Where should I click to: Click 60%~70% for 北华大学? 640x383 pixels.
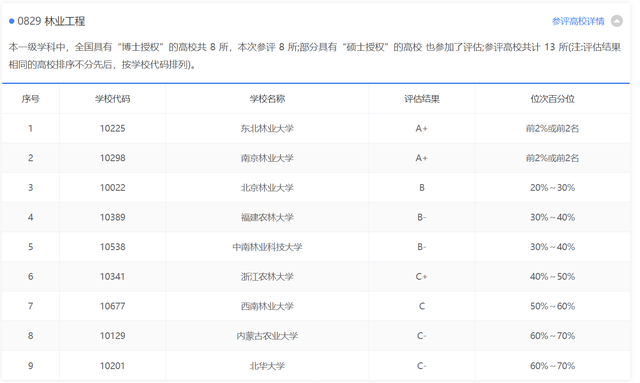553,366
